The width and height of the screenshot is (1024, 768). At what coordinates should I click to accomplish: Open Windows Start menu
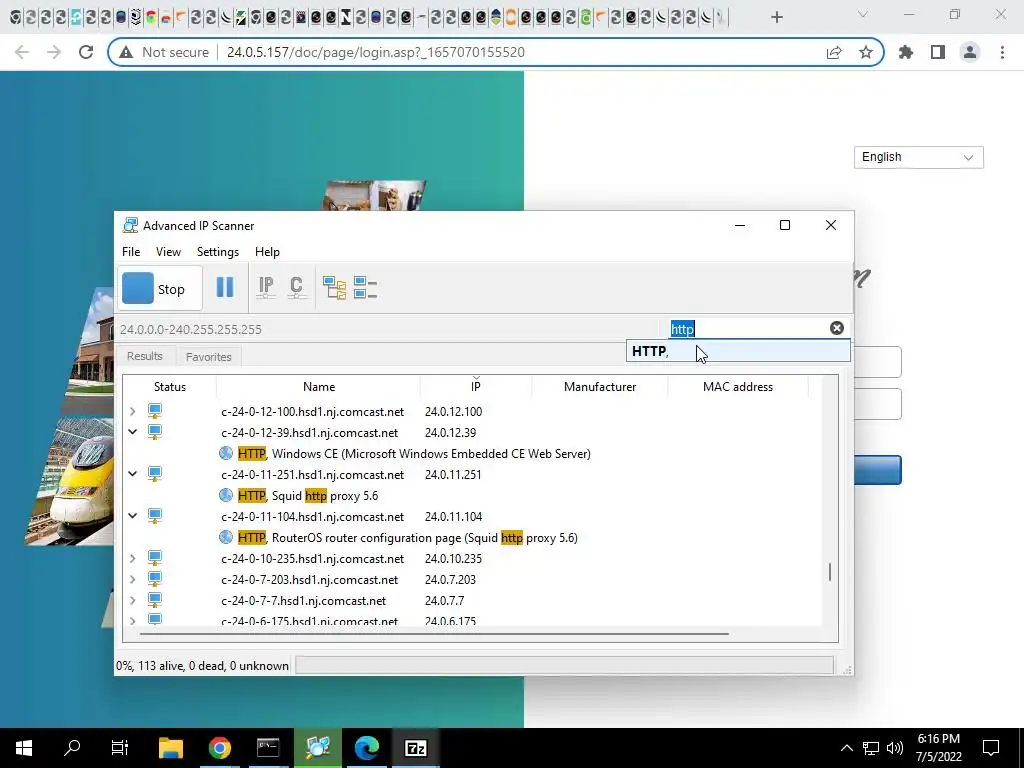24,748
